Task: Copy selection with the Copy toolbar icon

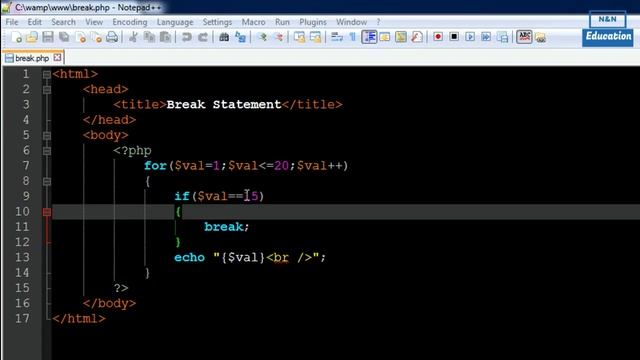Action: click(149, 38)
